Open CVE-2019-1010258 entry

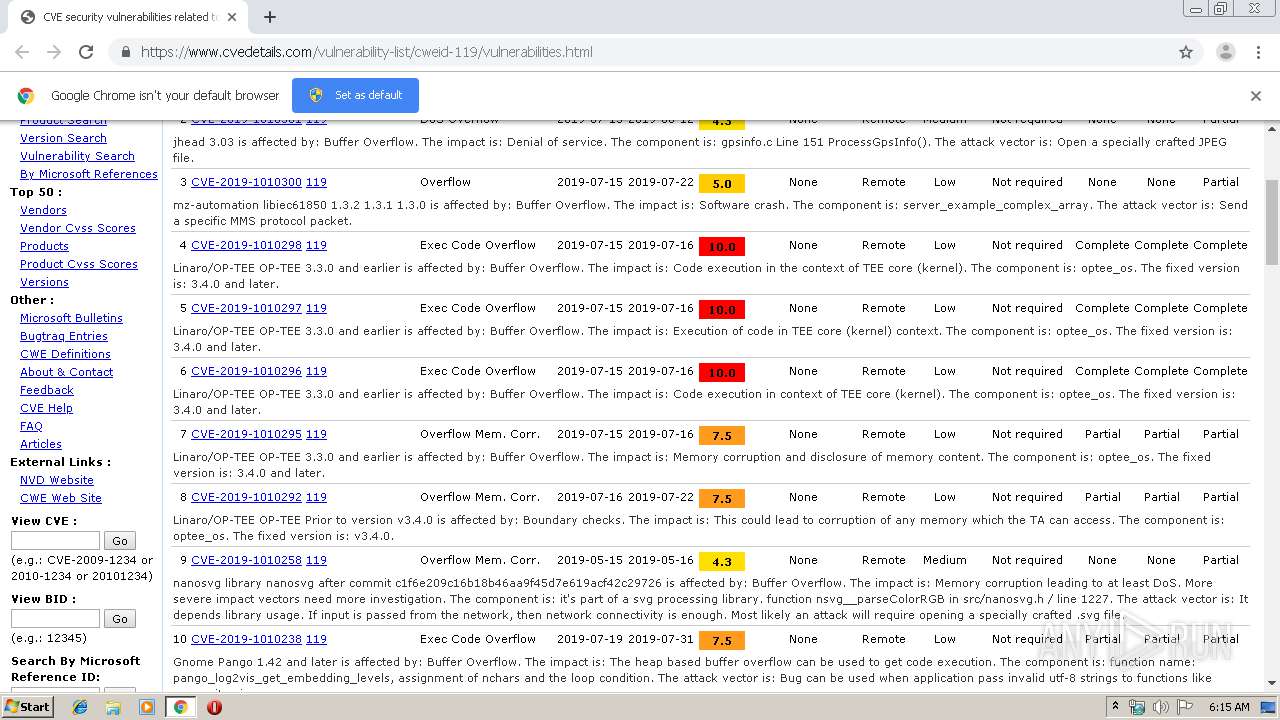click(246, 560)
